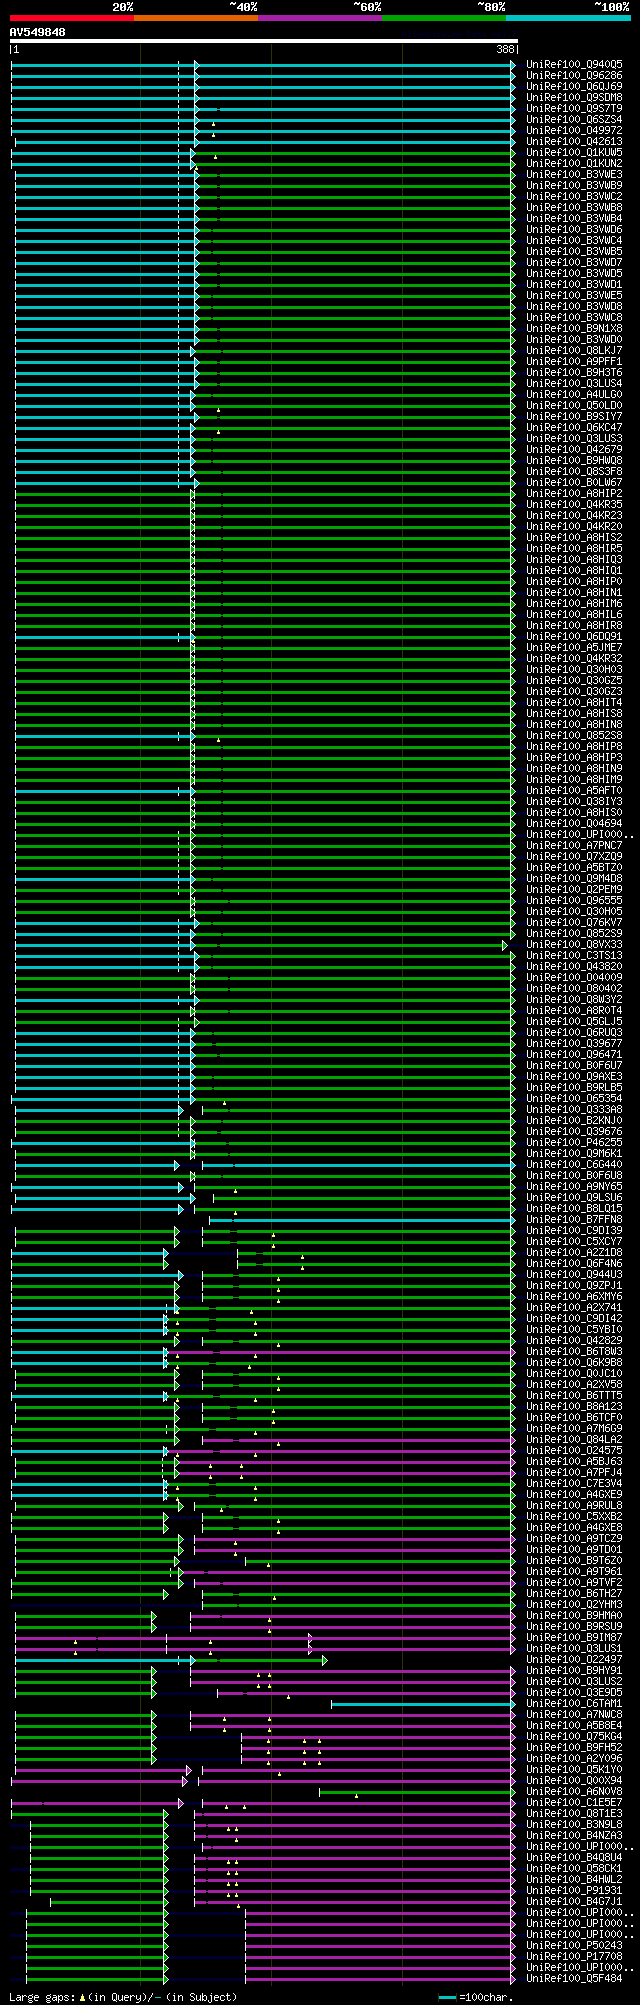Click the cyan ~100% identity legend bar
The height and width of the screenshot is (2005, 640).
point(568,18)
